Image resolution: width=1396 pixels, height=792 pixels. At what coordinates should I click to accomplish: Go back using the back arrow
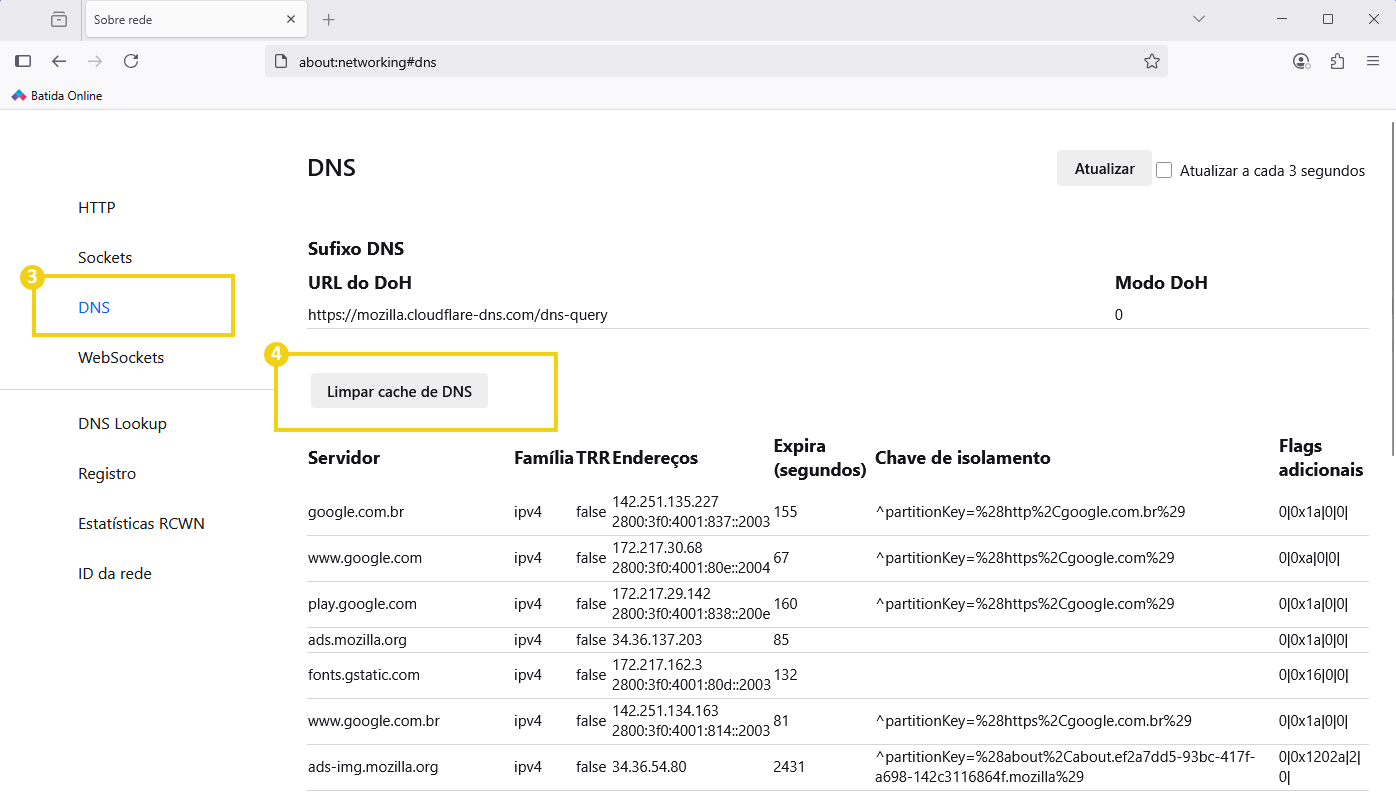point(59,61)
